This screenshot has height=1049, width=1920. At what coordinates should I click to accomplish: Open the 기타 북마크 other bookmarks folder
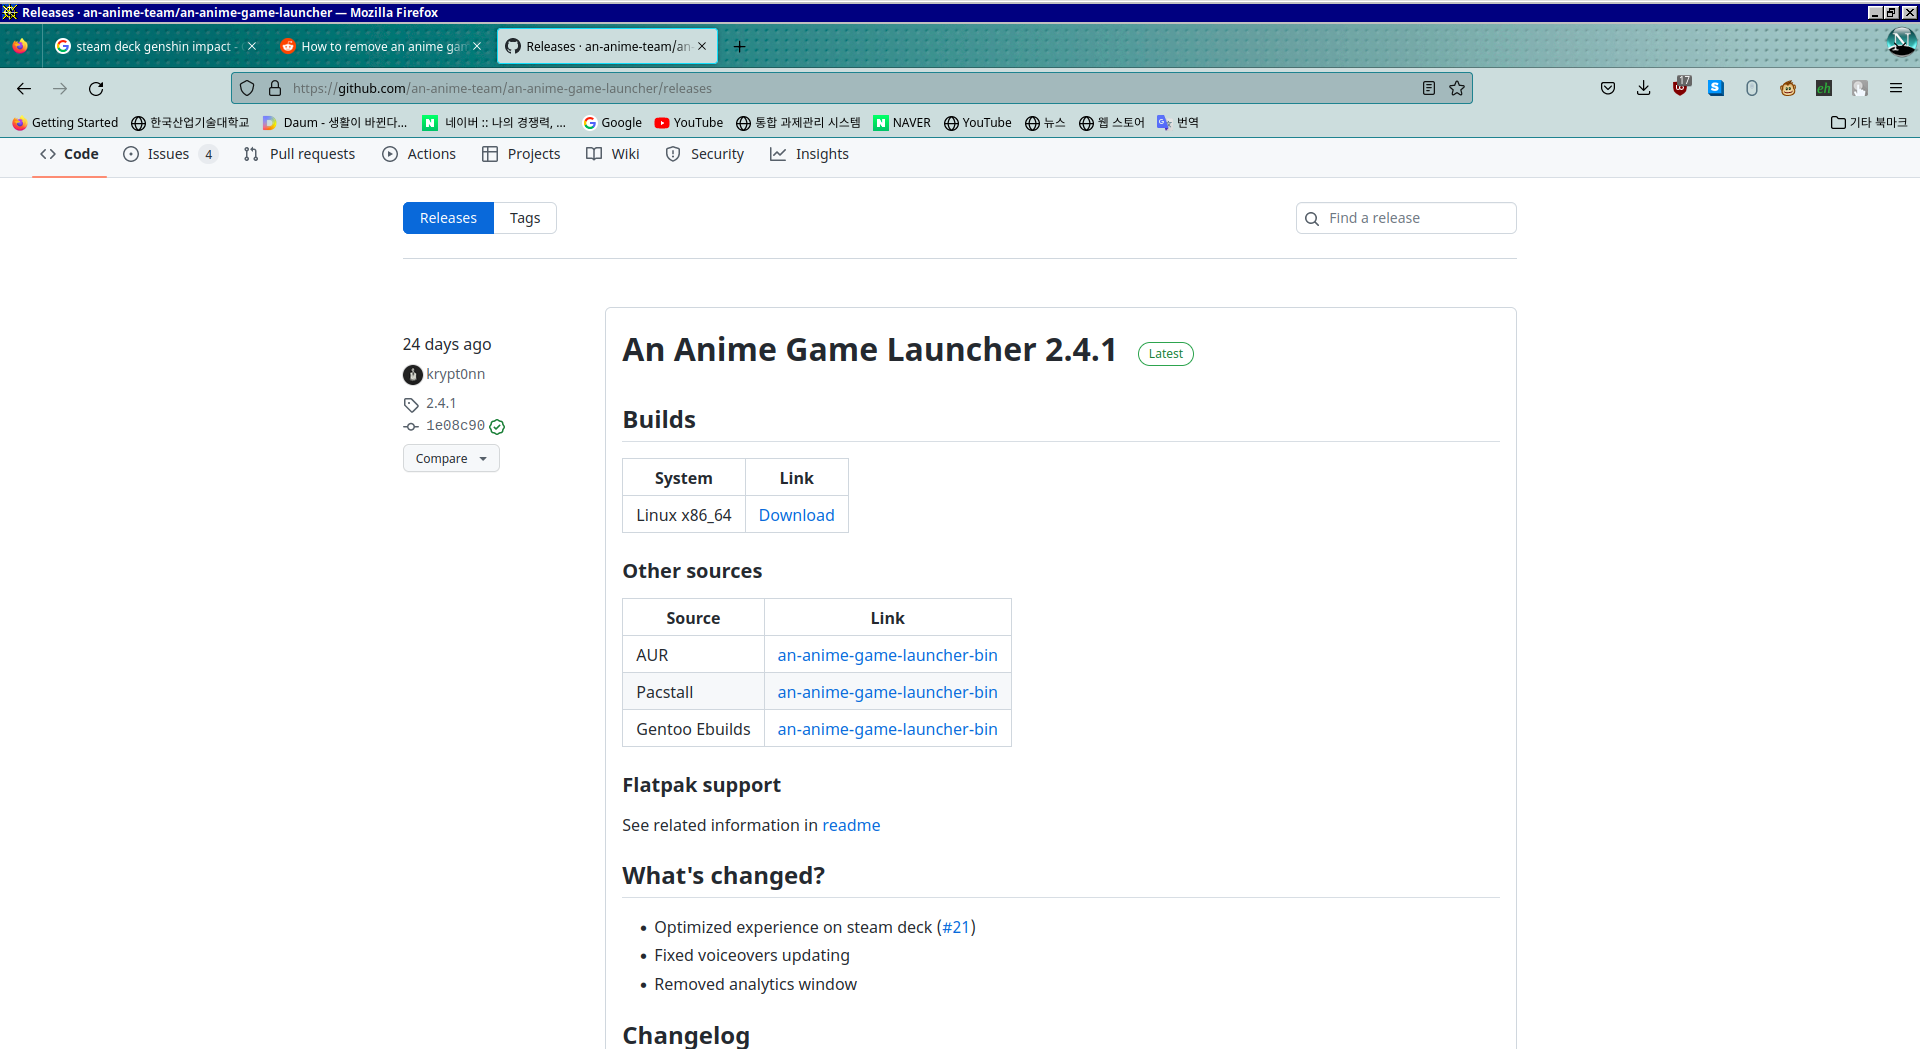(x=1869, y=123)
